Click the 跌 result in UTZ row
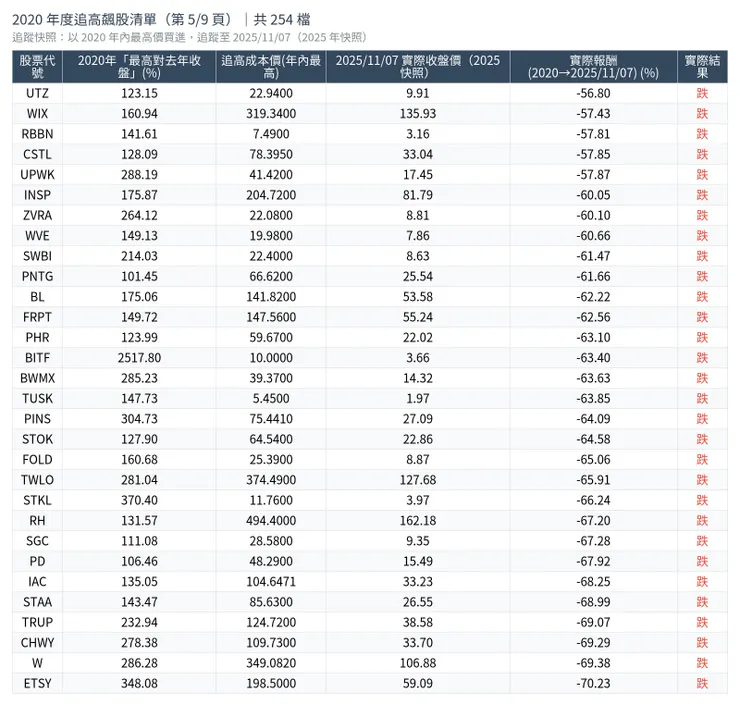This screenshot has width=740, height=706. click(702, 93)
